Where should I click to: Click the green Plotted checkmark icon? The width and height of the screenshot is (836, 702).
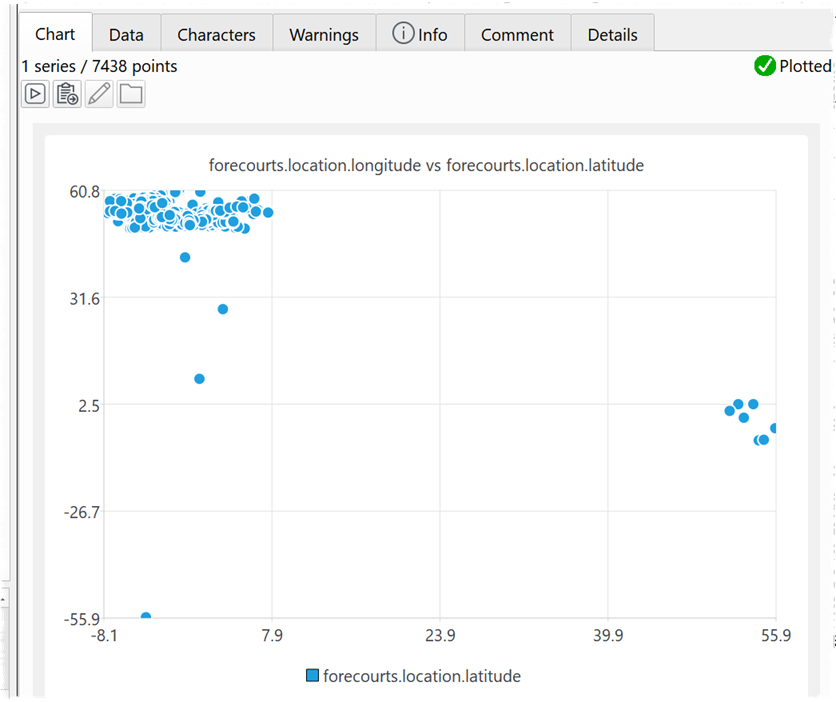(x=765, y=66)
